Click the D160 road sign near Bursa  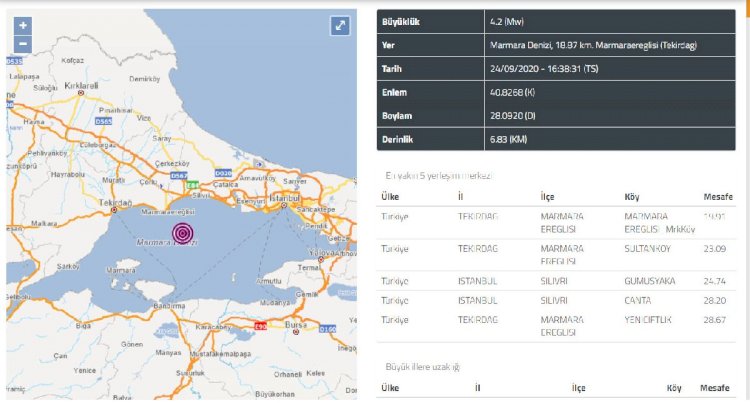point(328,329)
